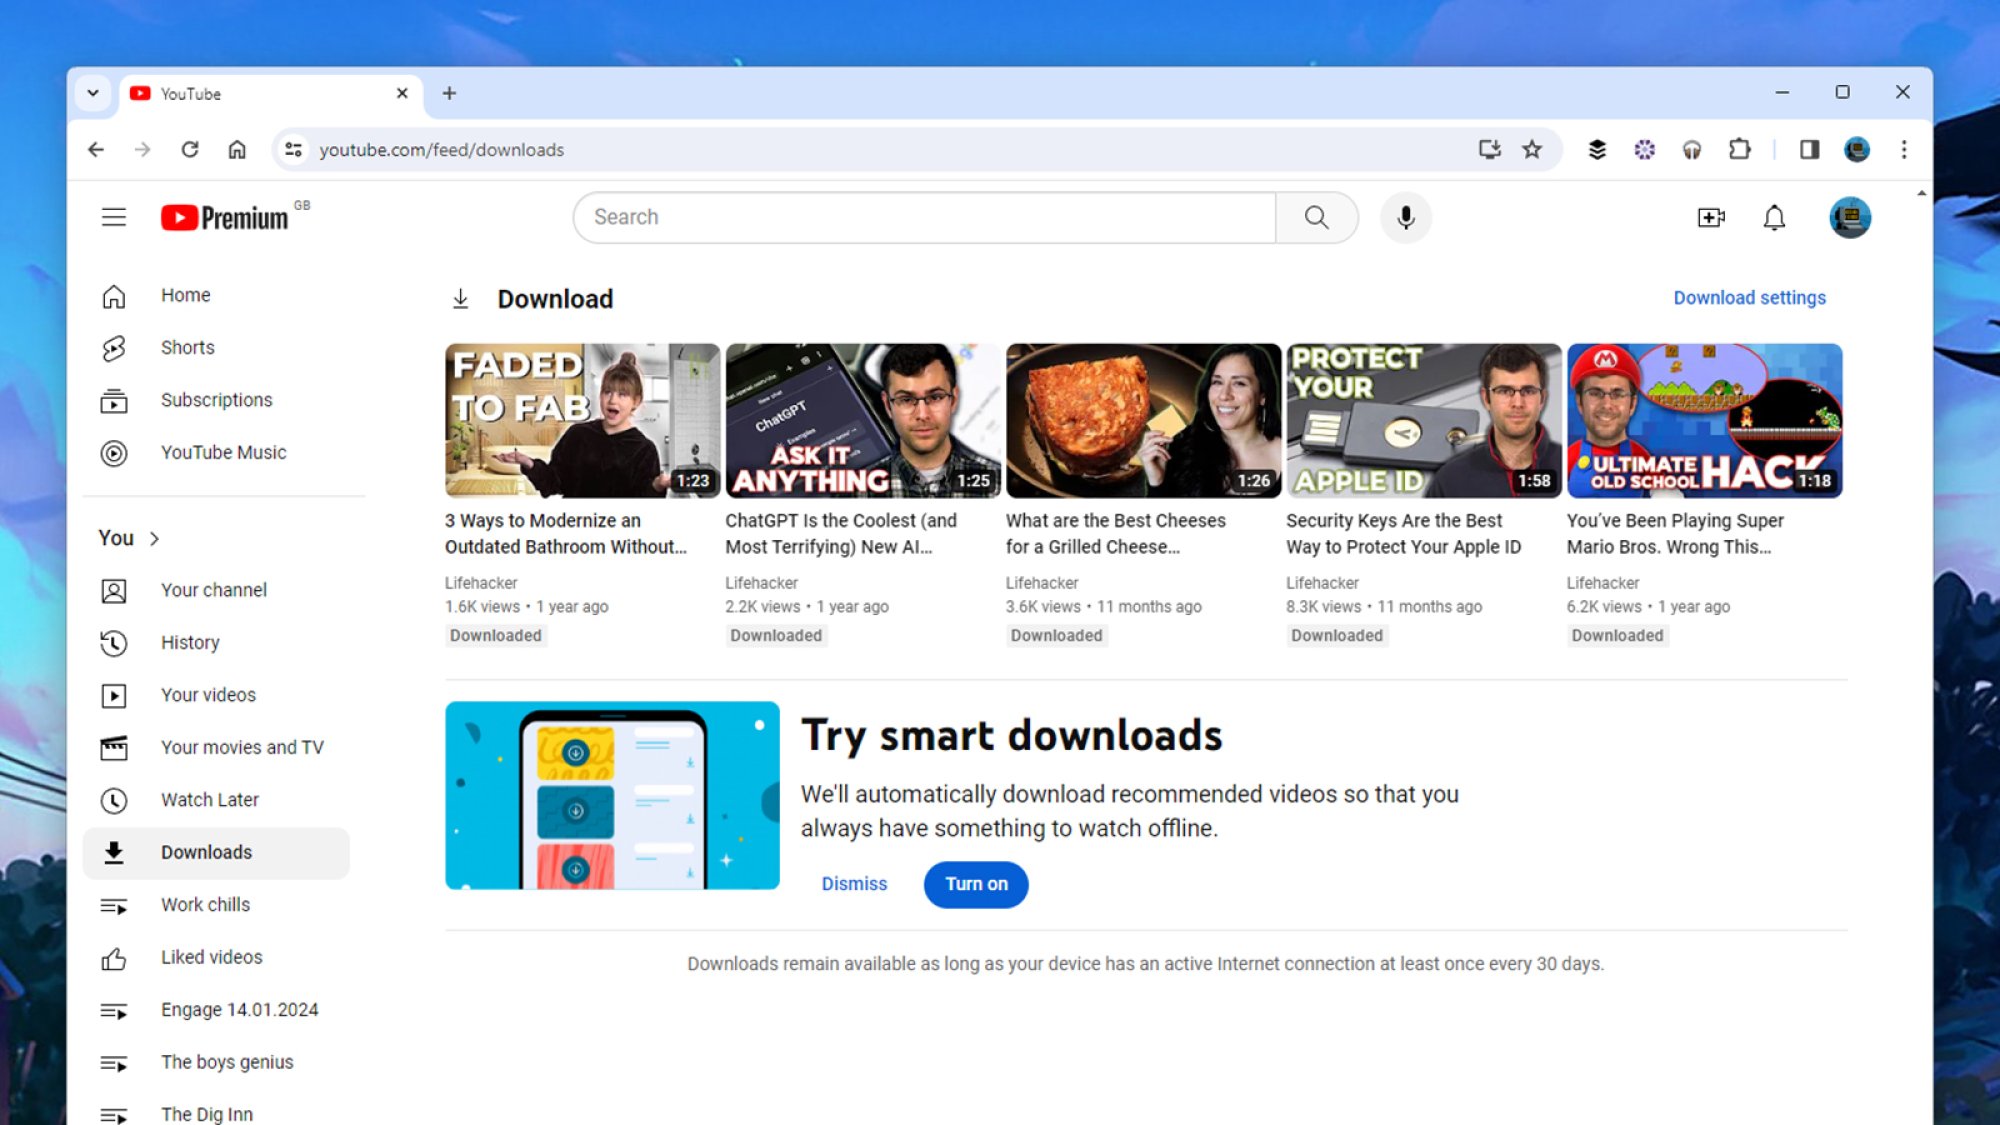Open Download settings link
The width and height of the screenshot is (2000, 1125).
pos(1749,298)
